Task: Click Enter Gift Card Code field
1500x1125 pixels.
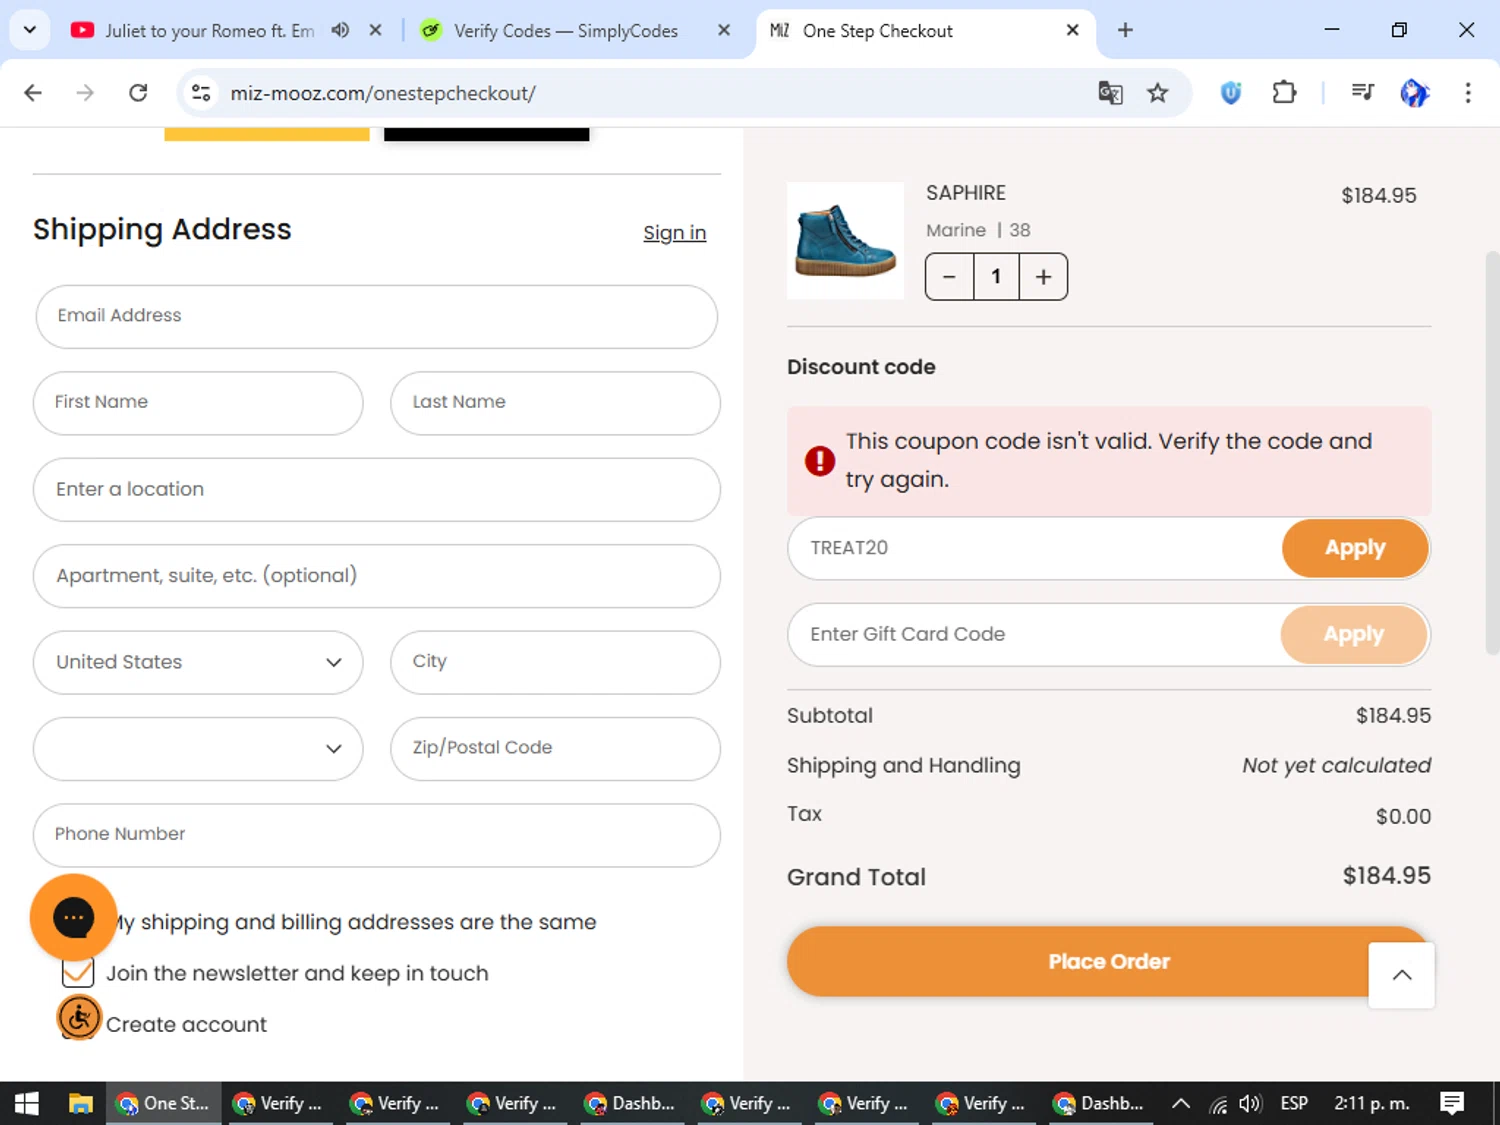Action: pyautogui.click(x=1035, y=635)
